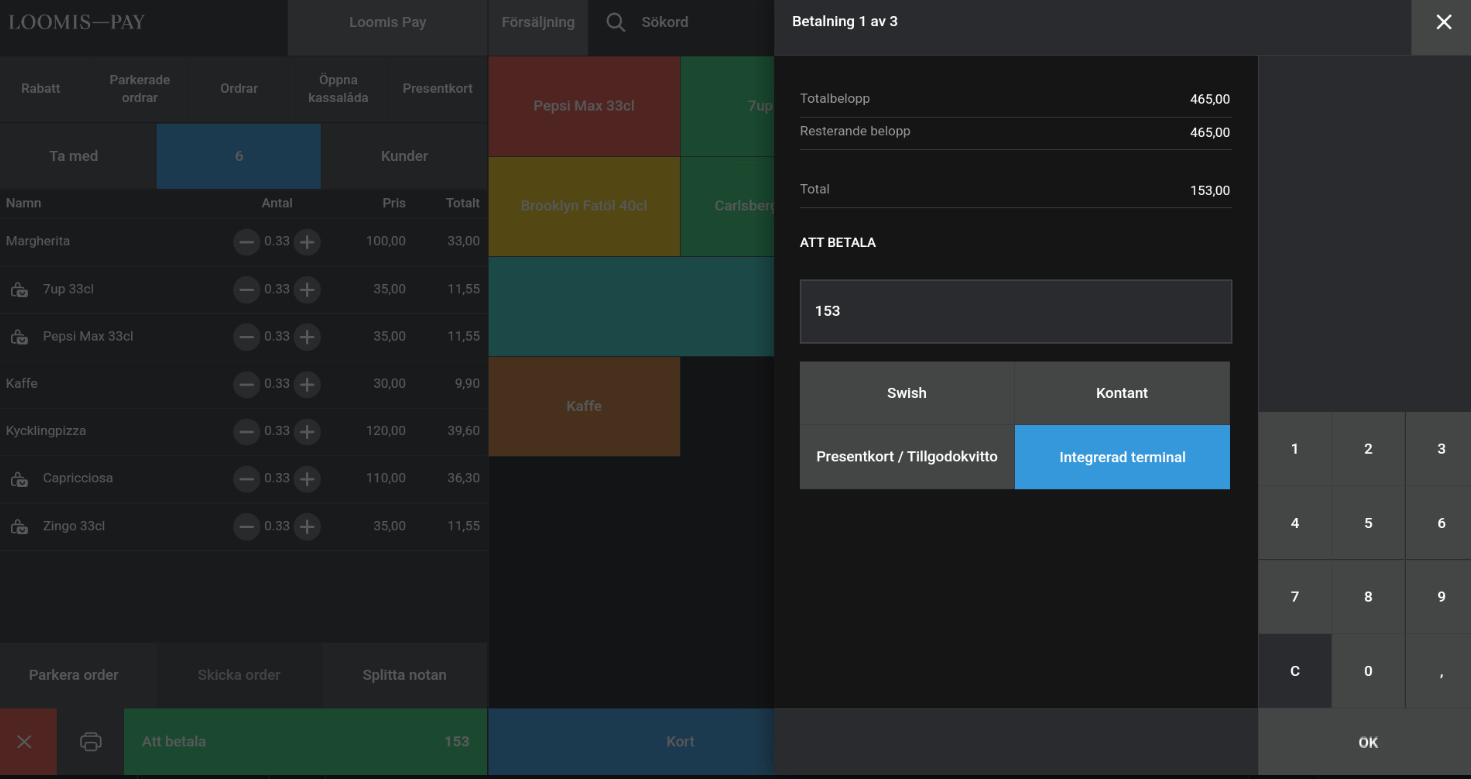1471x779 pixels.
Task: Click the combo icon beside 7up 33cl
Action: pyautogui.click(x=19, y=290)
